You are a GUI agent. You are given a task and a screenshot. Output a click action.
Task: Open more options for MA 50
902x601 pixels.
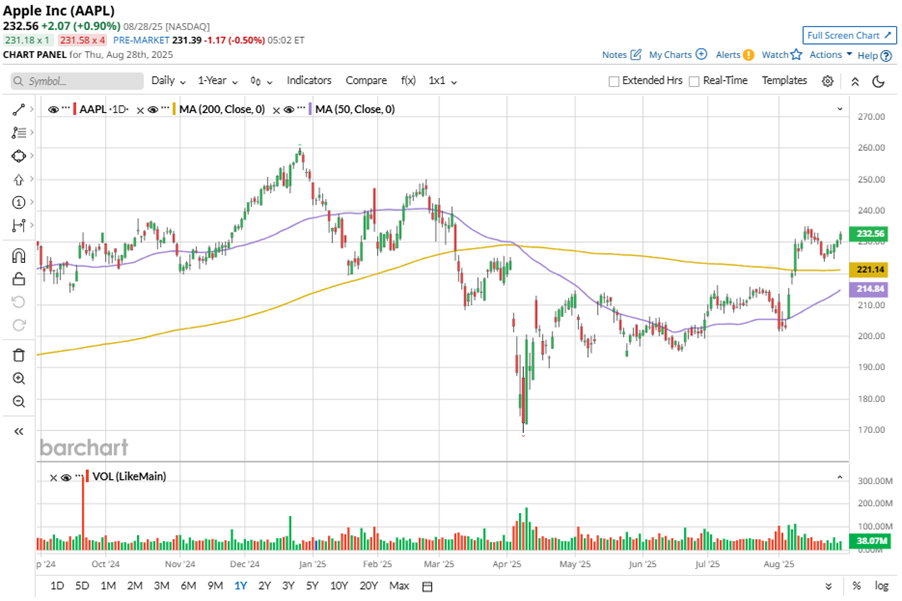(301, 108)
